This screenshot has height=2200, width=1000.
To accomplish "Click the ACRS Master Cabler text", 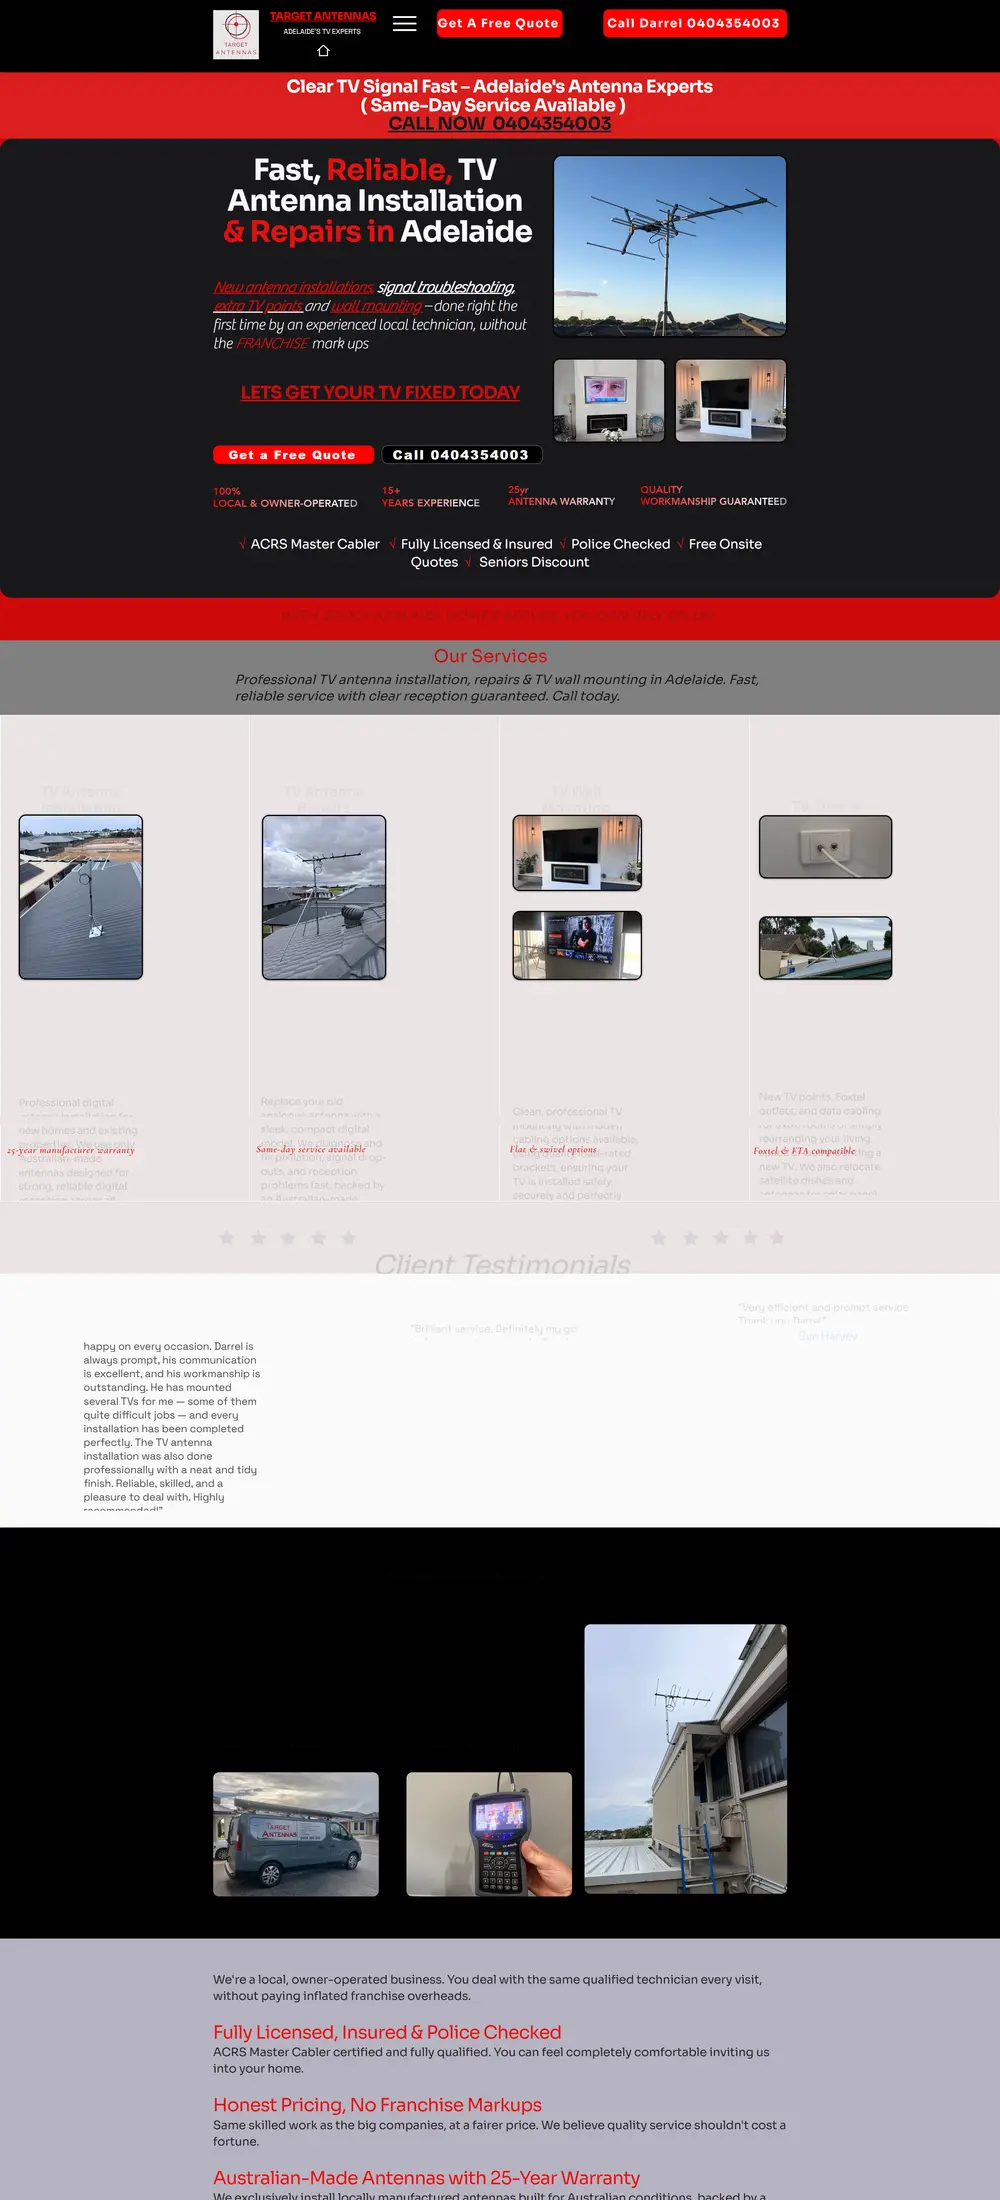I will (315, 544).
